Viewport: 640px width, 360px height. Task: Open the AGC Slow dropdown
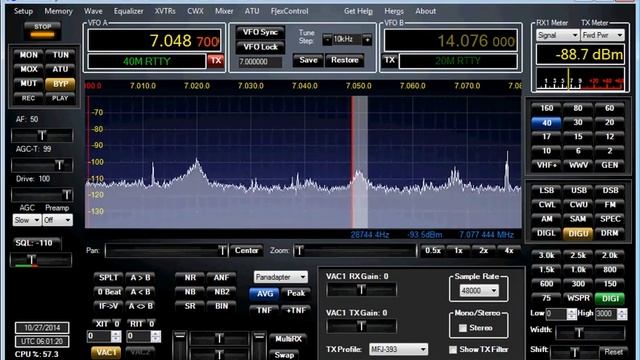27,220
